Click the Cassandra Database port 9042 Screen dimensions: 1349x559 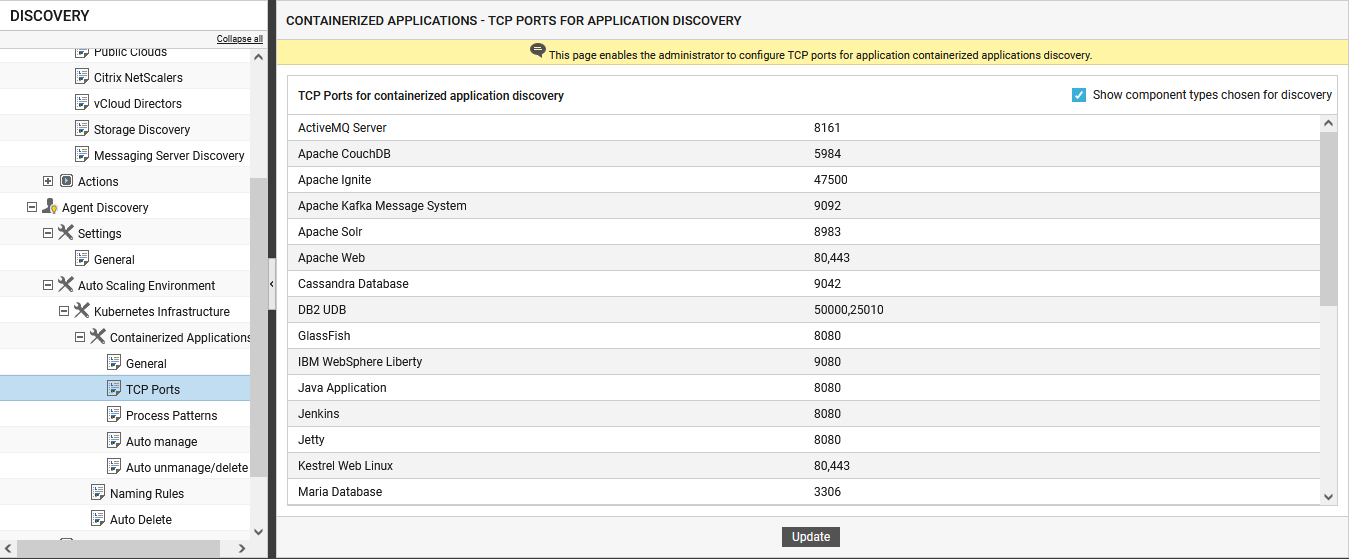click(827, 284)
